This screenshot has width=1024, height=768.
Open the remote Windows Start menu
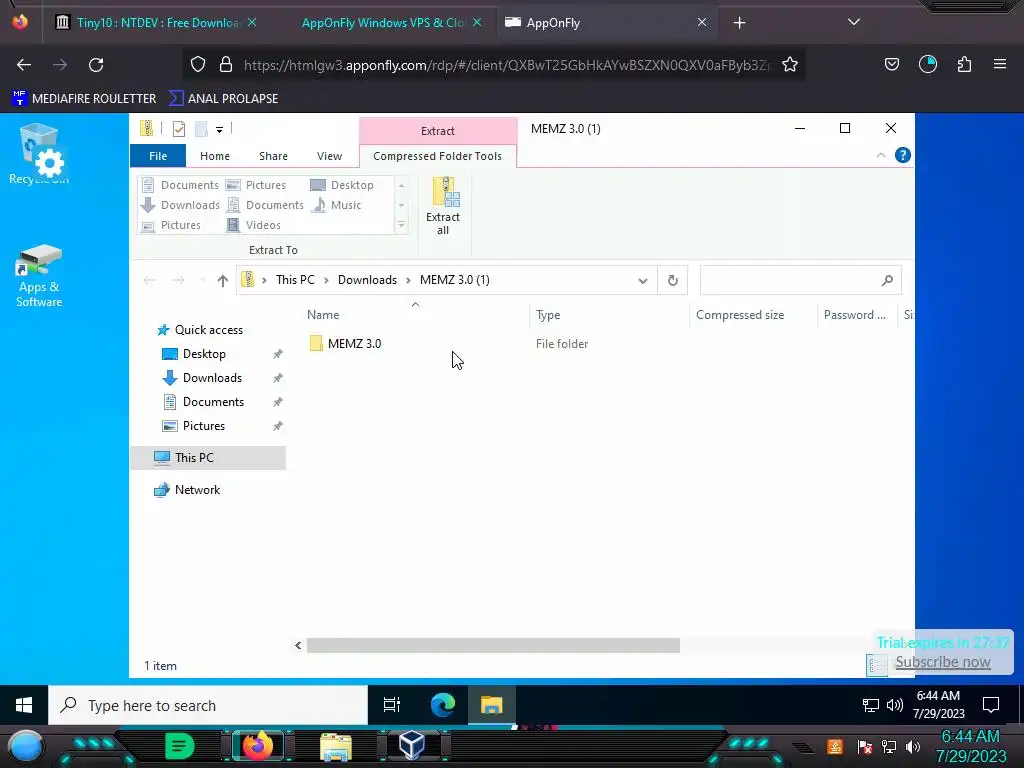pos(24,705)
